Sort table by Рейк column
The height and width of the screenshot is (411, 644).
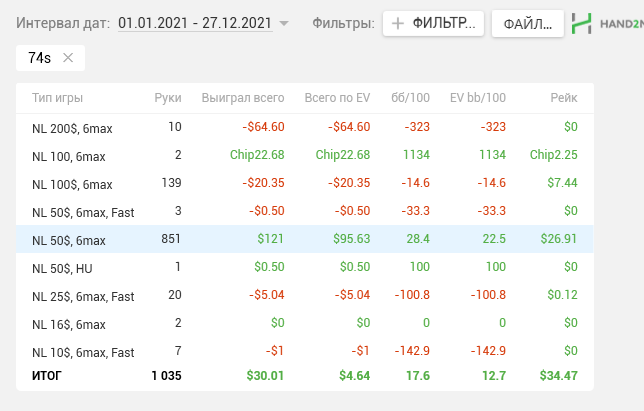[x=564, y=98]
